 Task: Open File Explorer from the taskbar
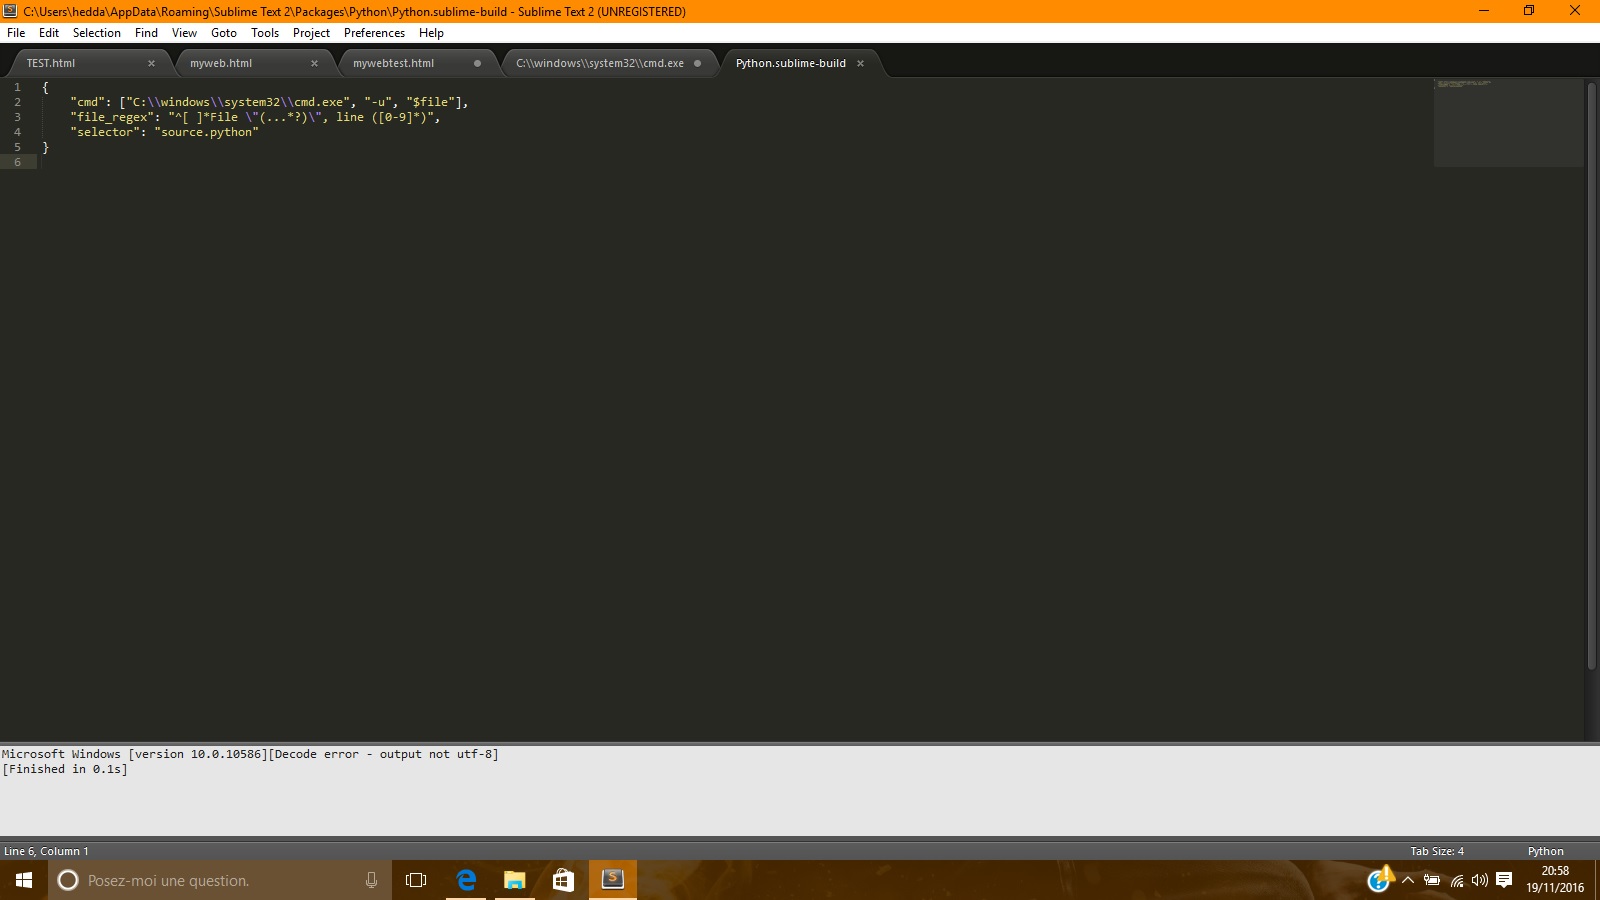point(514,881)
